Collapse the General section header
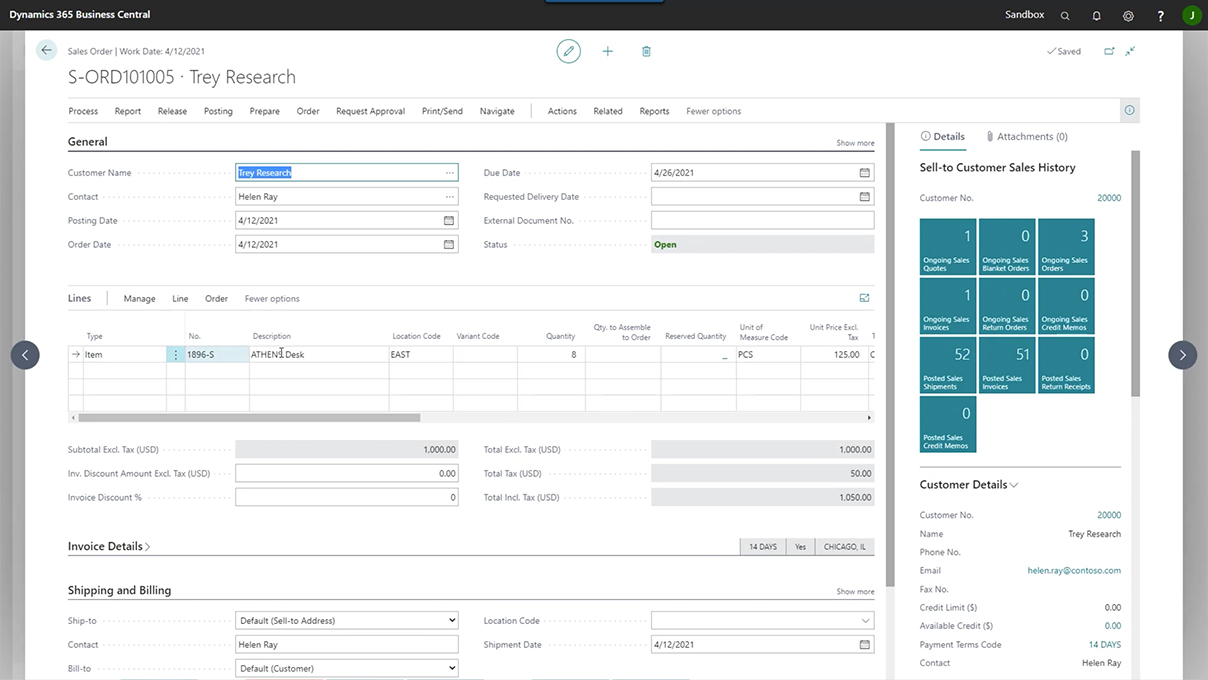This screenshot has height=680, width=1208. (88, 142)
